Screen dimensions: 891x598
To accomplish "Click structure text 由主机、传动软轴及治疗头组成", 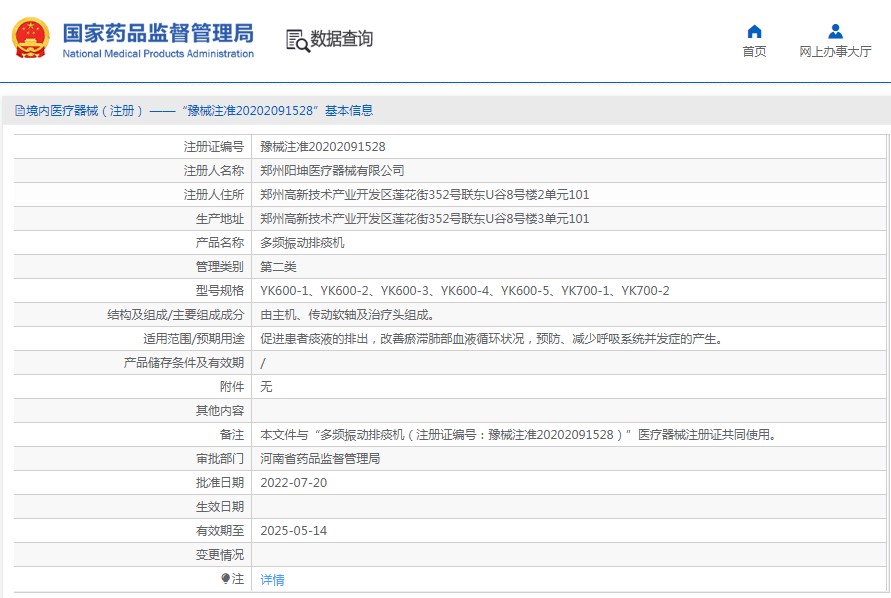I will pyautogui.click(x=347, y=315).
